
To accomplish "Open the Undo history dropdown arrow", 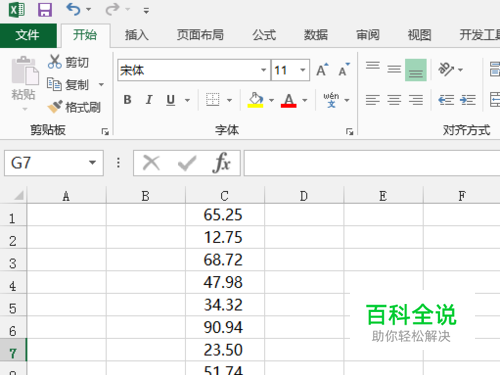I will click(89, 9).
